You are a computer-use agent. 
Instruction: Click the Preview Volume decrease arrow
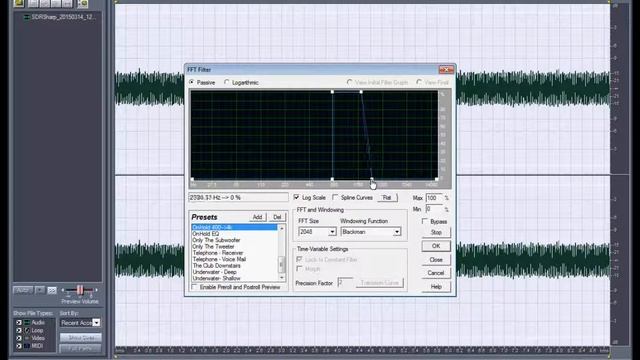[x=63, y=290]
